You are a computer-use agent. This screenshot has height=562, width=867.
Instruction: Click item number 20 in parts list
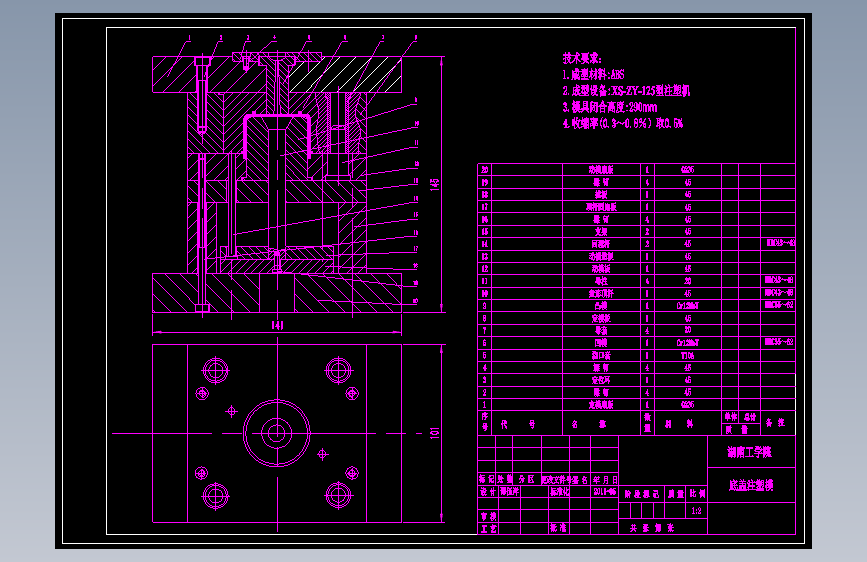484,170
